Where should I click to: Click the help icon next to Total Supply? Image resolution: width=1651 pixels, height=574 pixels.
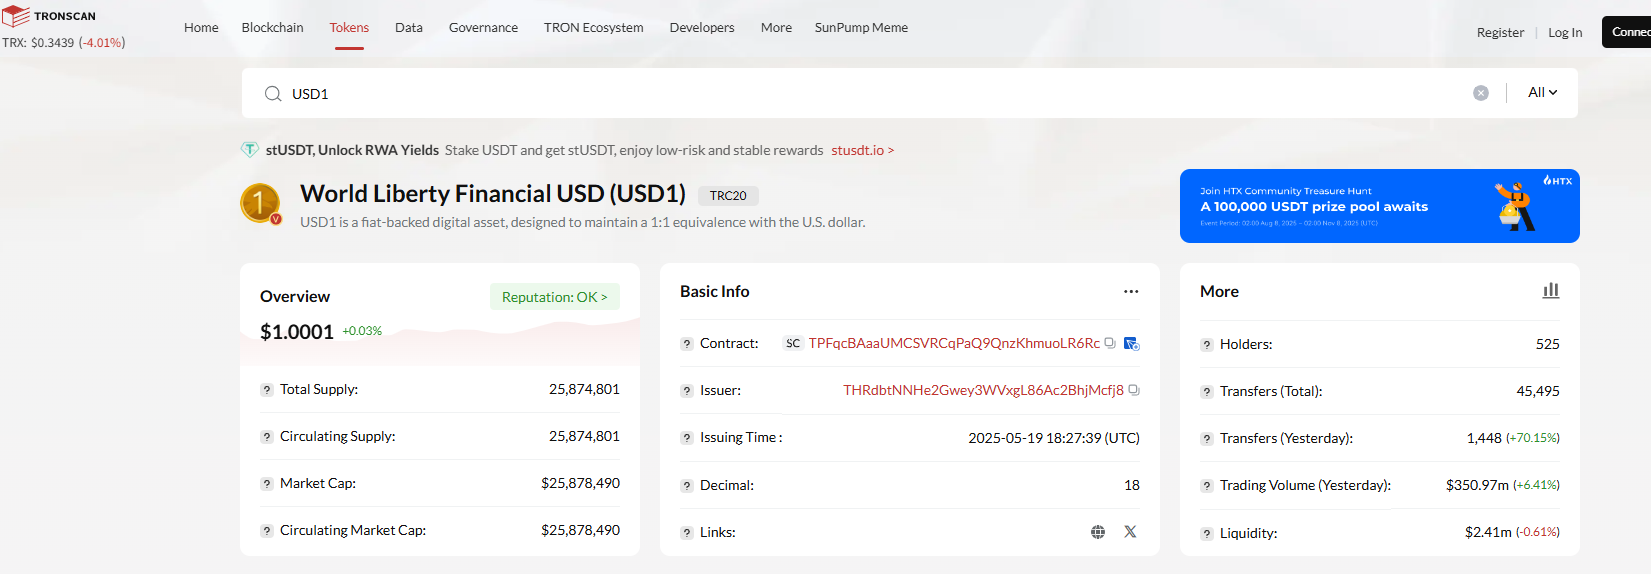267,390
